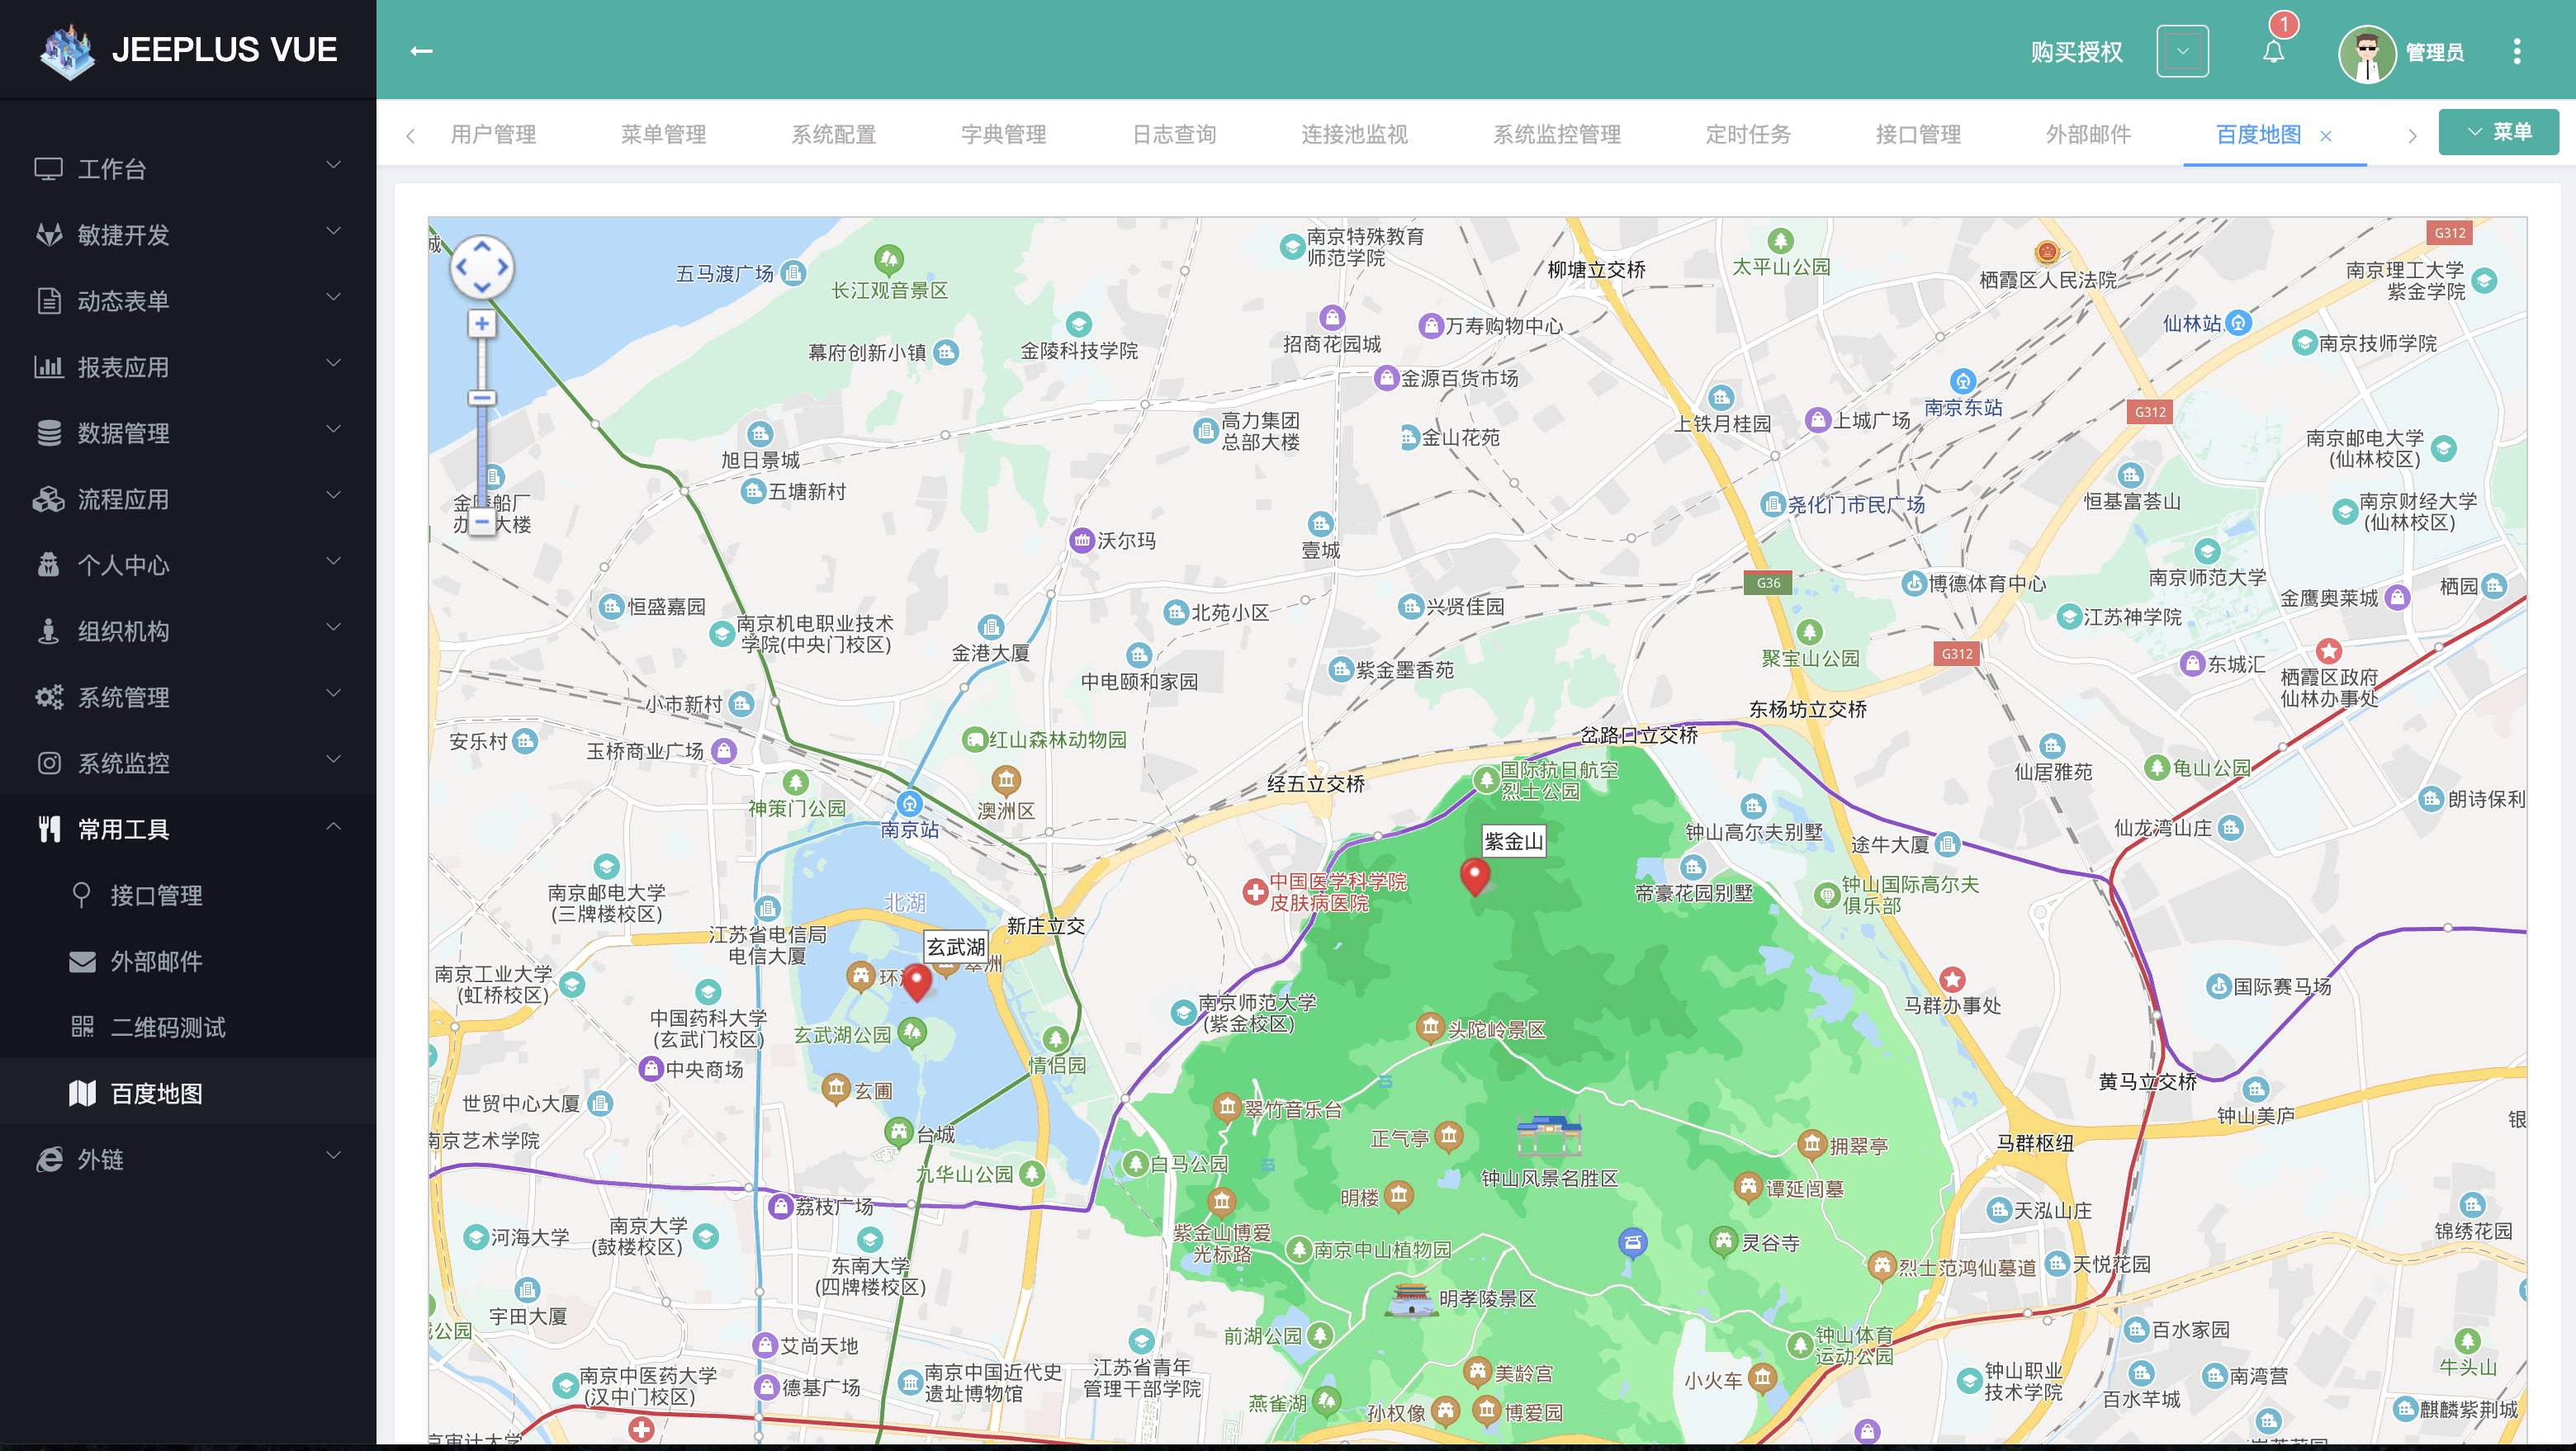Click the notification bell icon
2576x1451 pixels.
2272,52
